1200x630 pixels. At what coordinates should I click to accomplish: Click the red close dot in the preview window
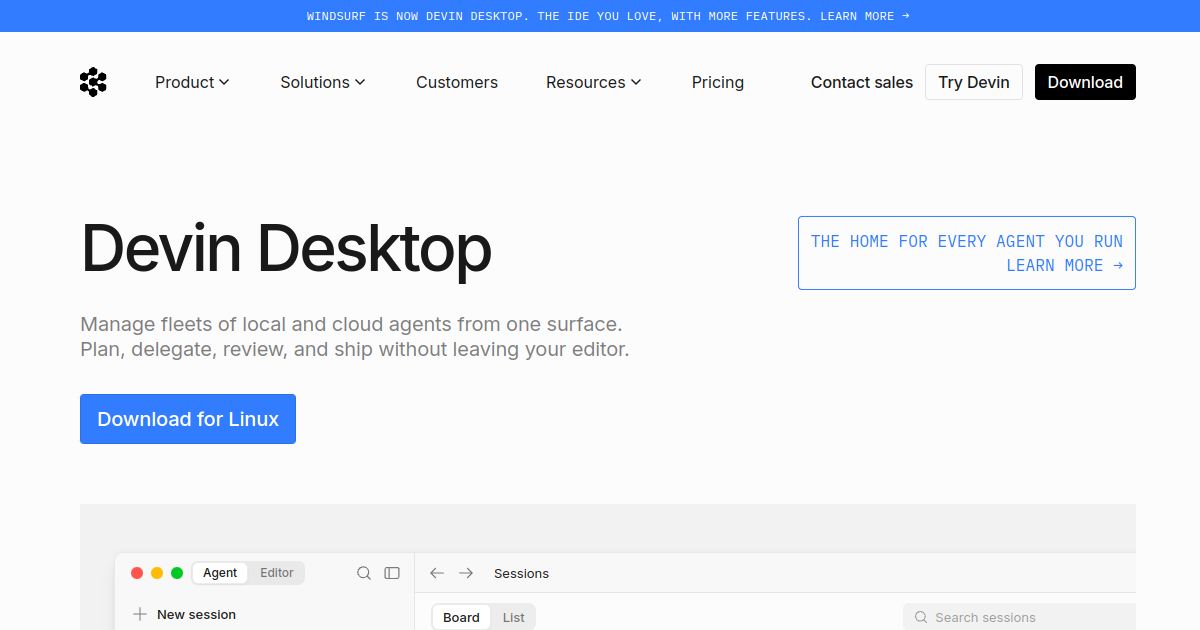[x=137, y=573]
